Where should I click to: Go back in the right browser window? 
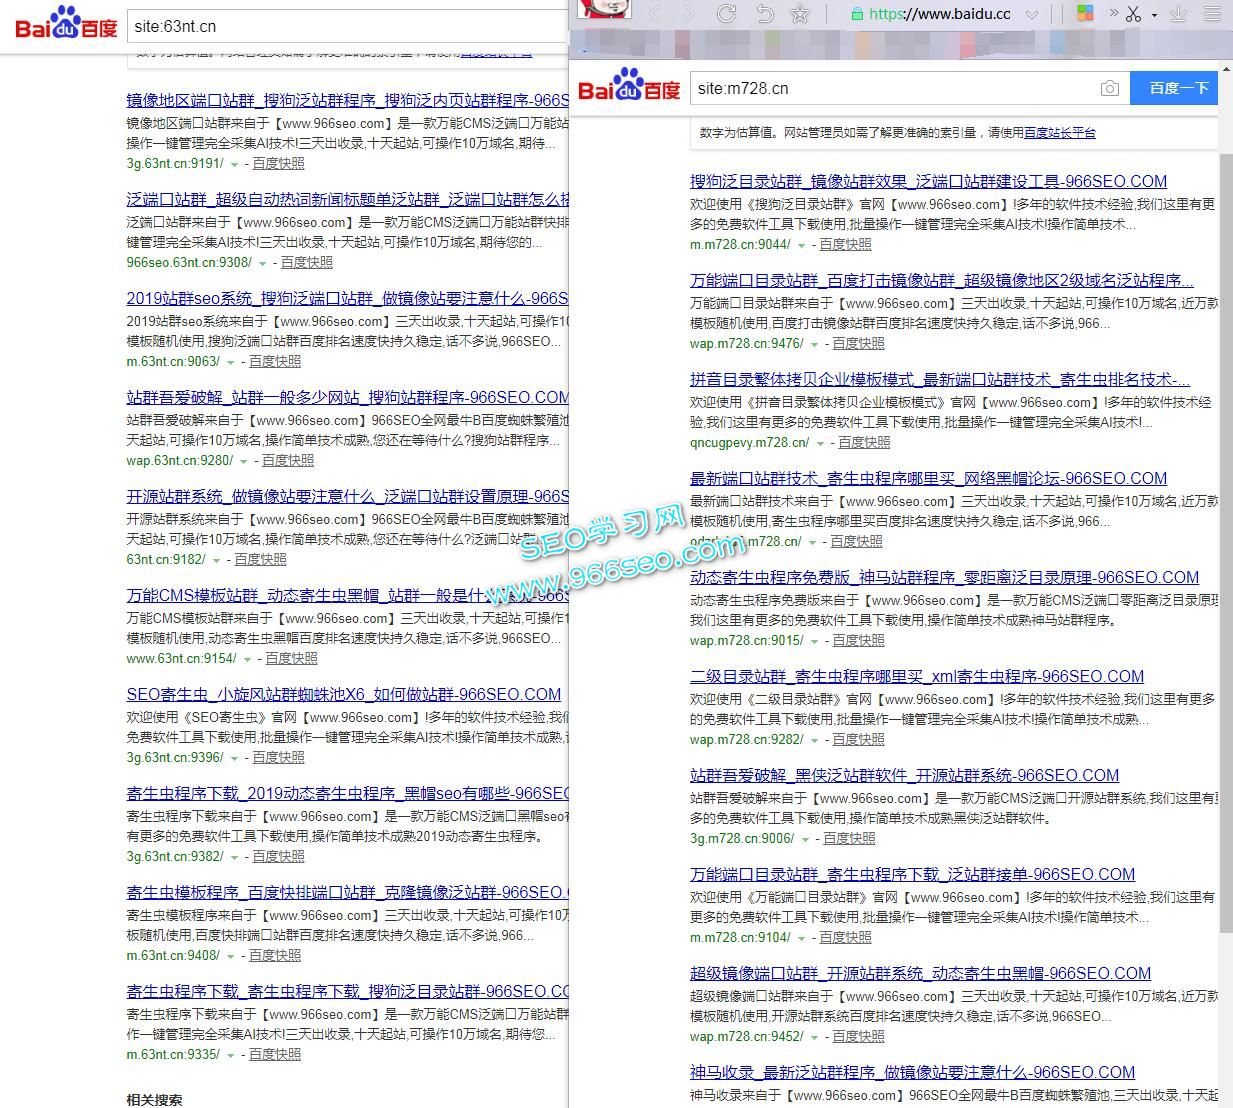click(656, 14)
